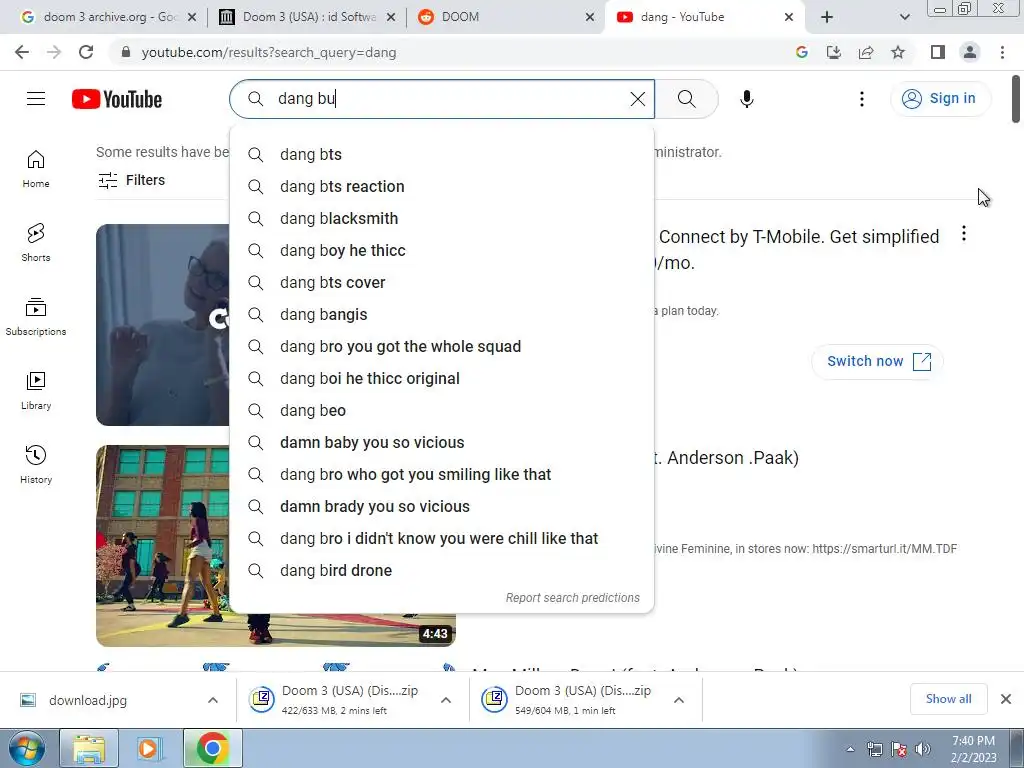1024x768 pixels.
Task: Click the browser forward arrow
Action: (x=54, y=52)
